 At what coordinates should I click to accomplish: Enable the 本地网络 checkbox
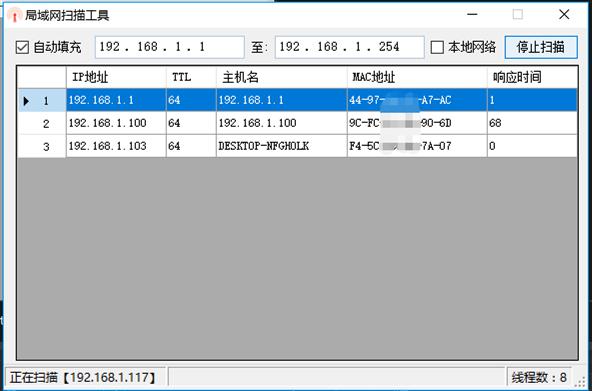[437, 47]
